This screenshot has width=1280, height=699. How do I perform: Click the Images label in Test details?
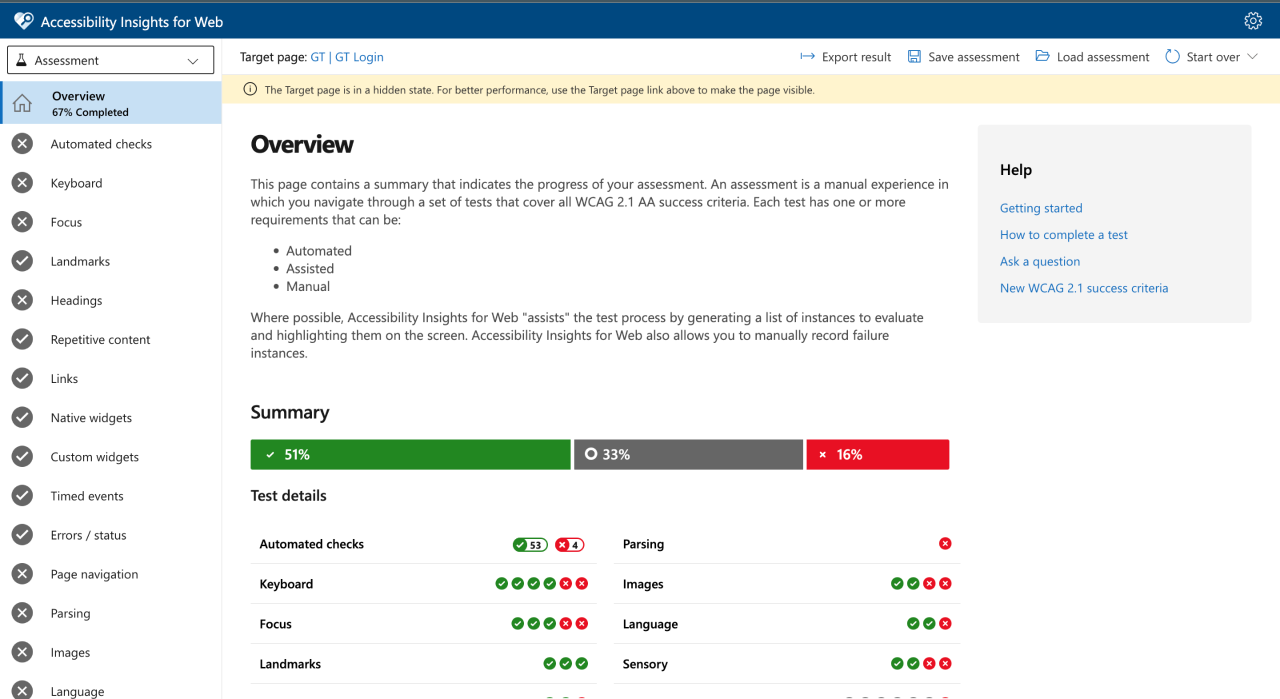[643, 584]
